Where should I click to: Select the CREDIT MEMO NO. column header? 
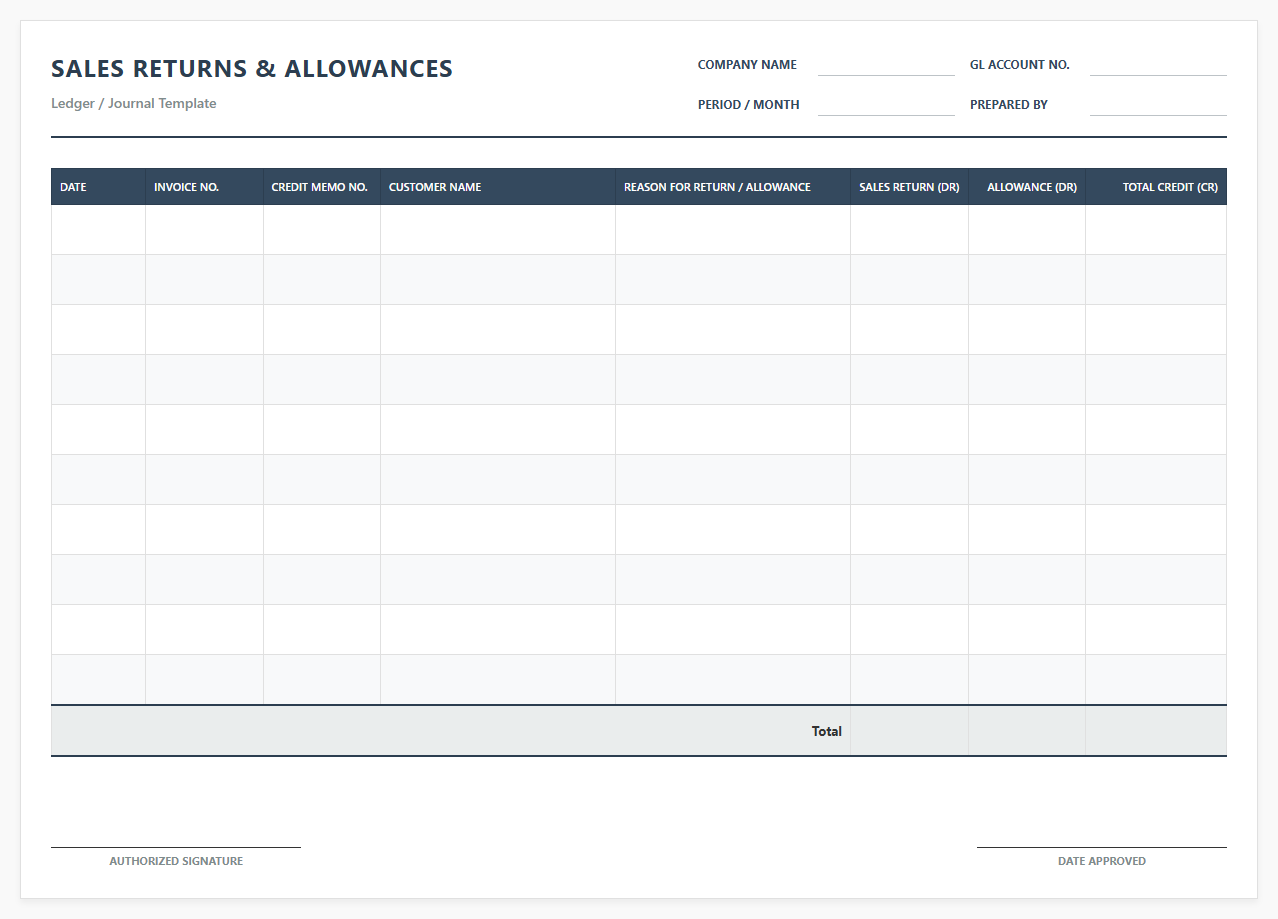click(321, 187)
